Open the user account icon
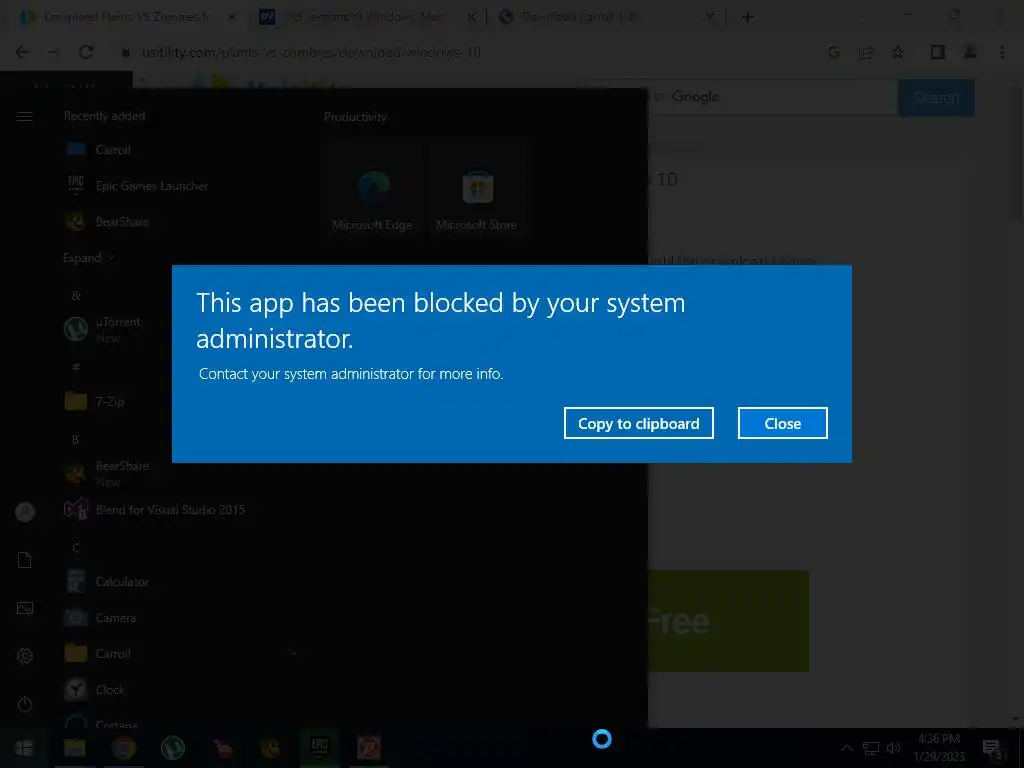 [25, 512]
